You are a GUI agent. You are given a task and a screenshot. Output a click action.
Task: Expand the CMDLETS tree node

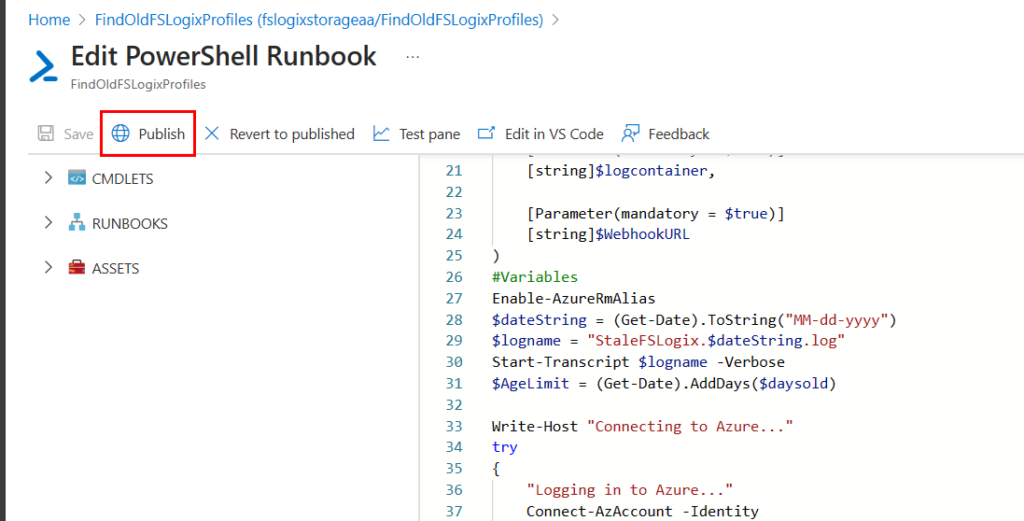[48, 178]
